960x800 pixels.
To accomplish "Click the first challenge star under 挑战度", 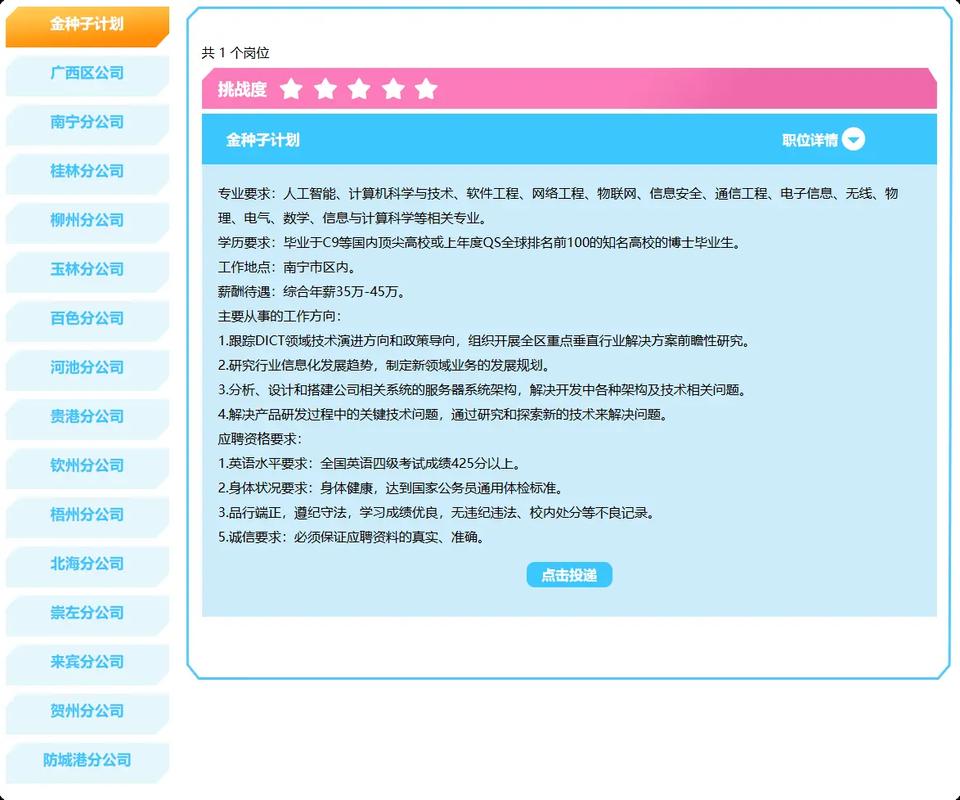I will click(291, 89).
